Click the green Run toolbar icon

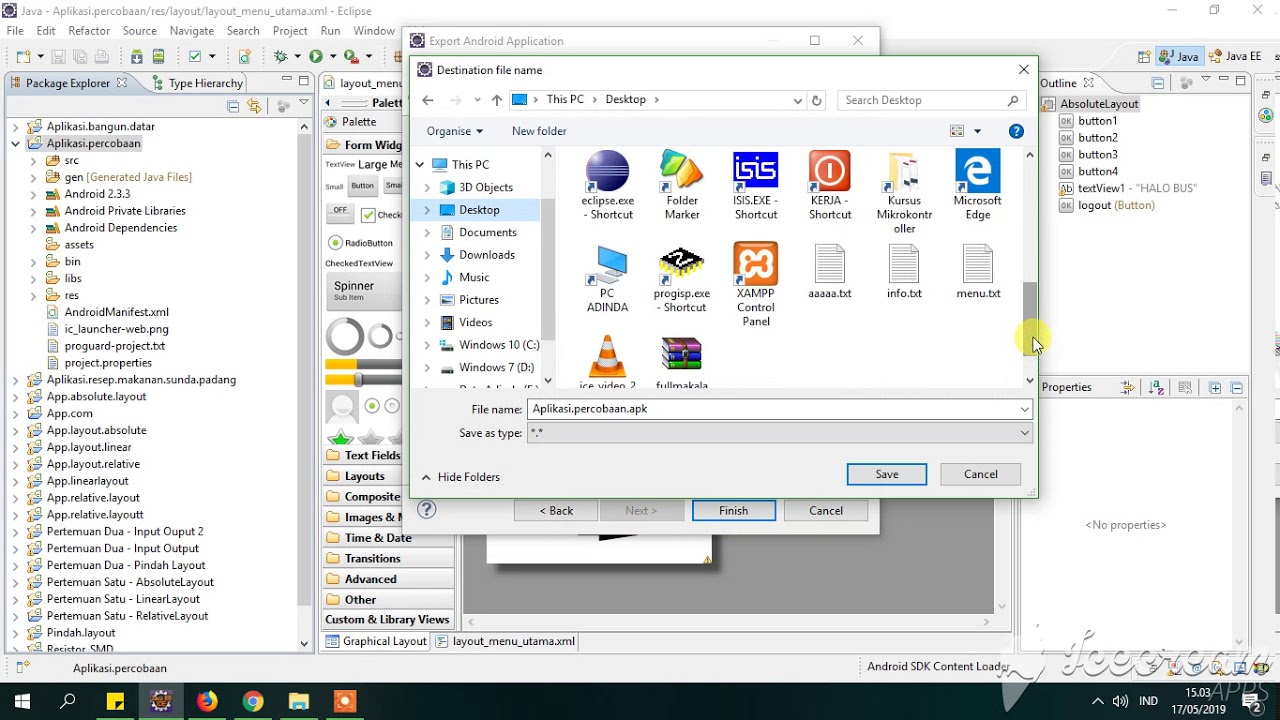316,57
